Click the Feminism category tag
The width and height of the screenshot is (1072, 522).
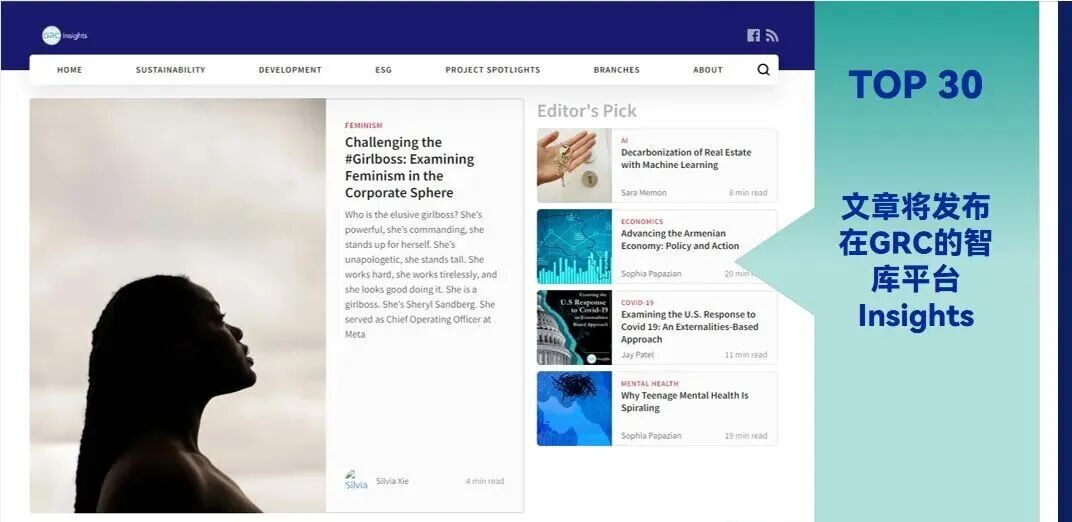click(363, 126)
